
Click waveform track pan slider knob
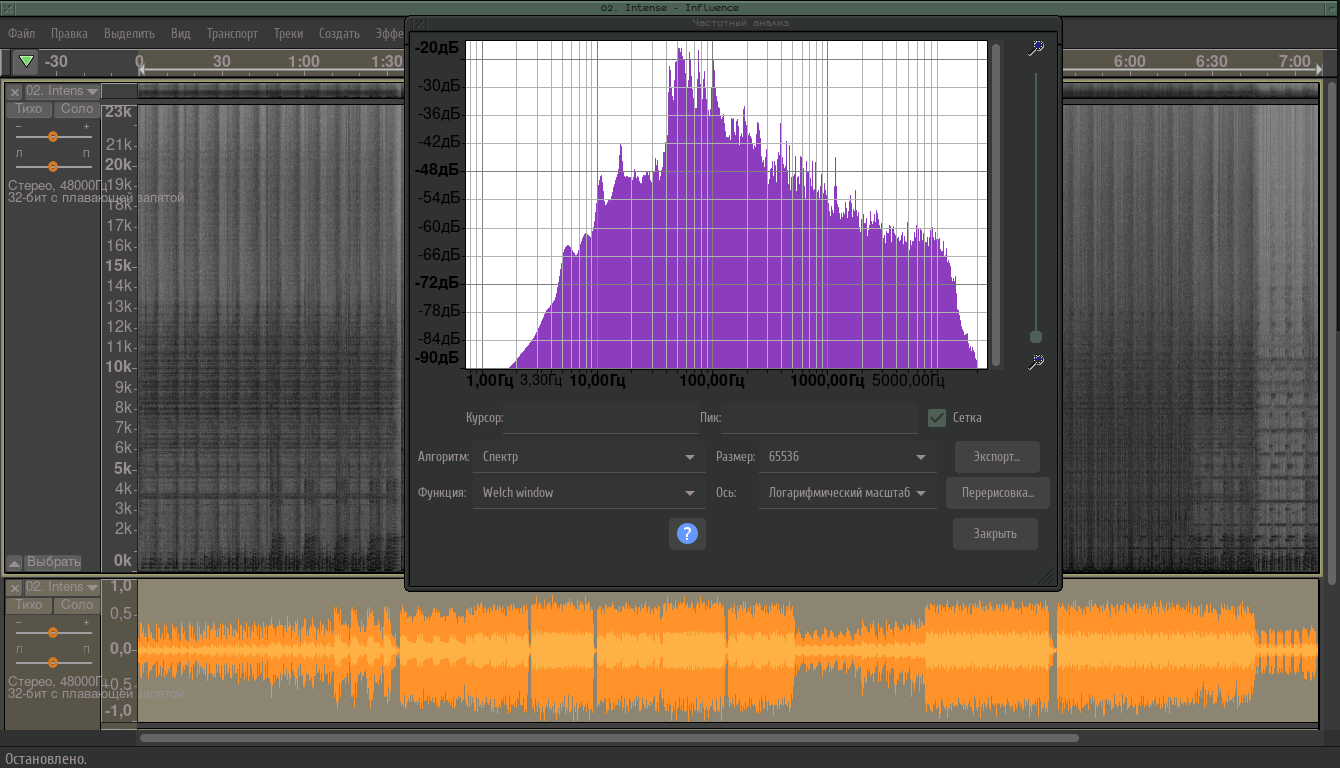click(x=53, y=662)
